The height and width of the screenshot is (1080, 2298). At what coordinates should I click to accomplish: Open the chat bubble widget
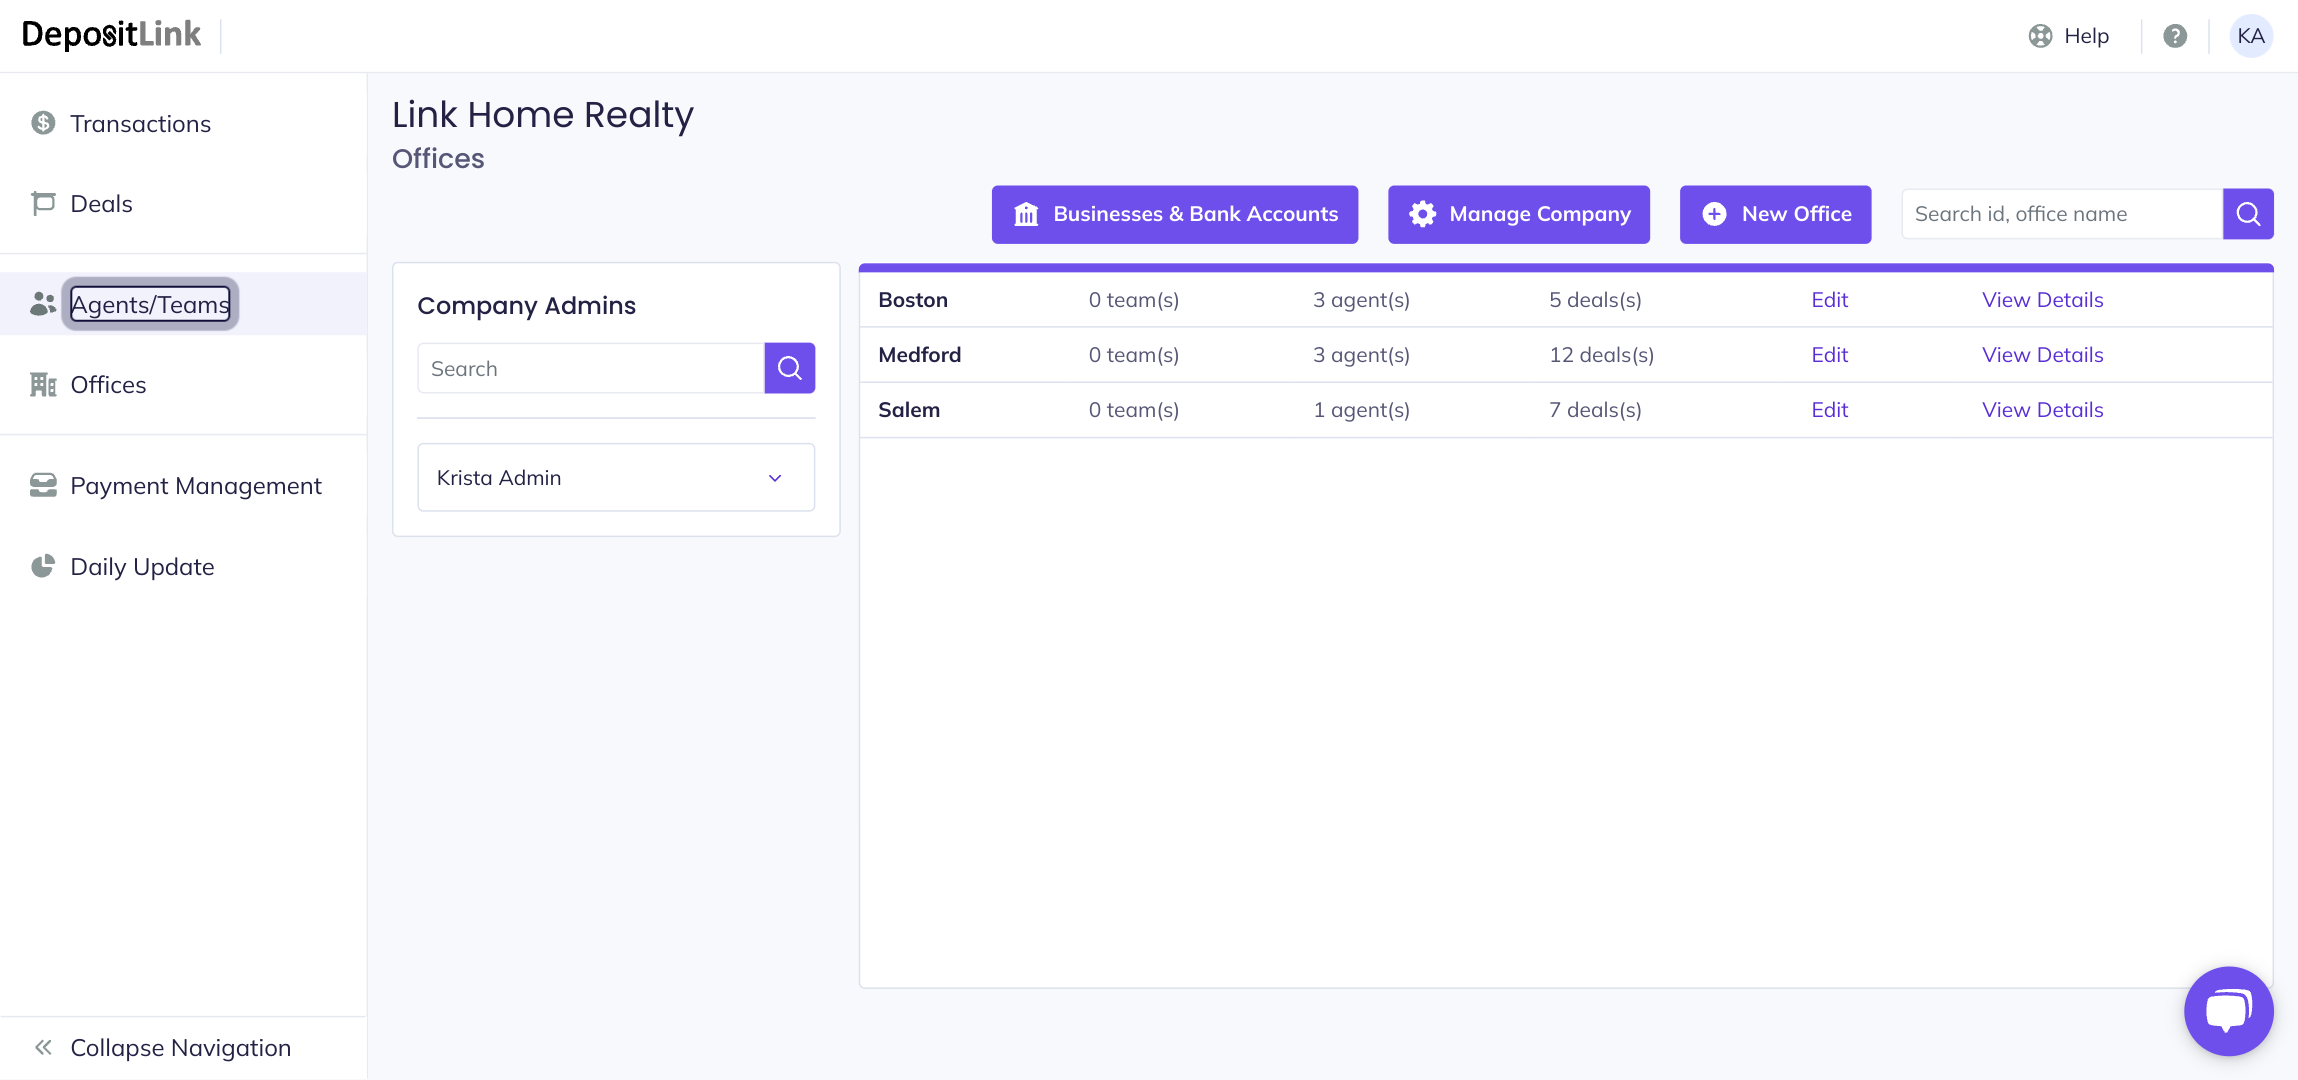[2228, 1010]
